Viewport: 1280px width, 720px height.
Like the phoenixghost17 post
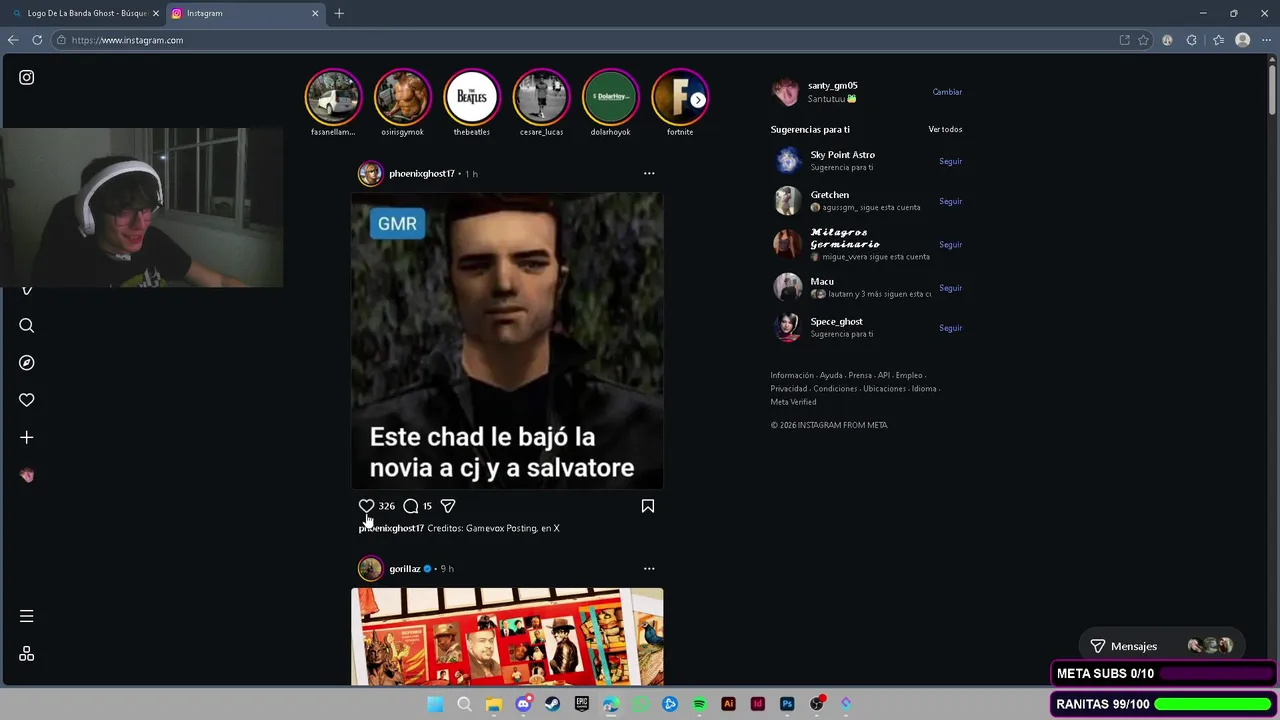click(366, 506)
